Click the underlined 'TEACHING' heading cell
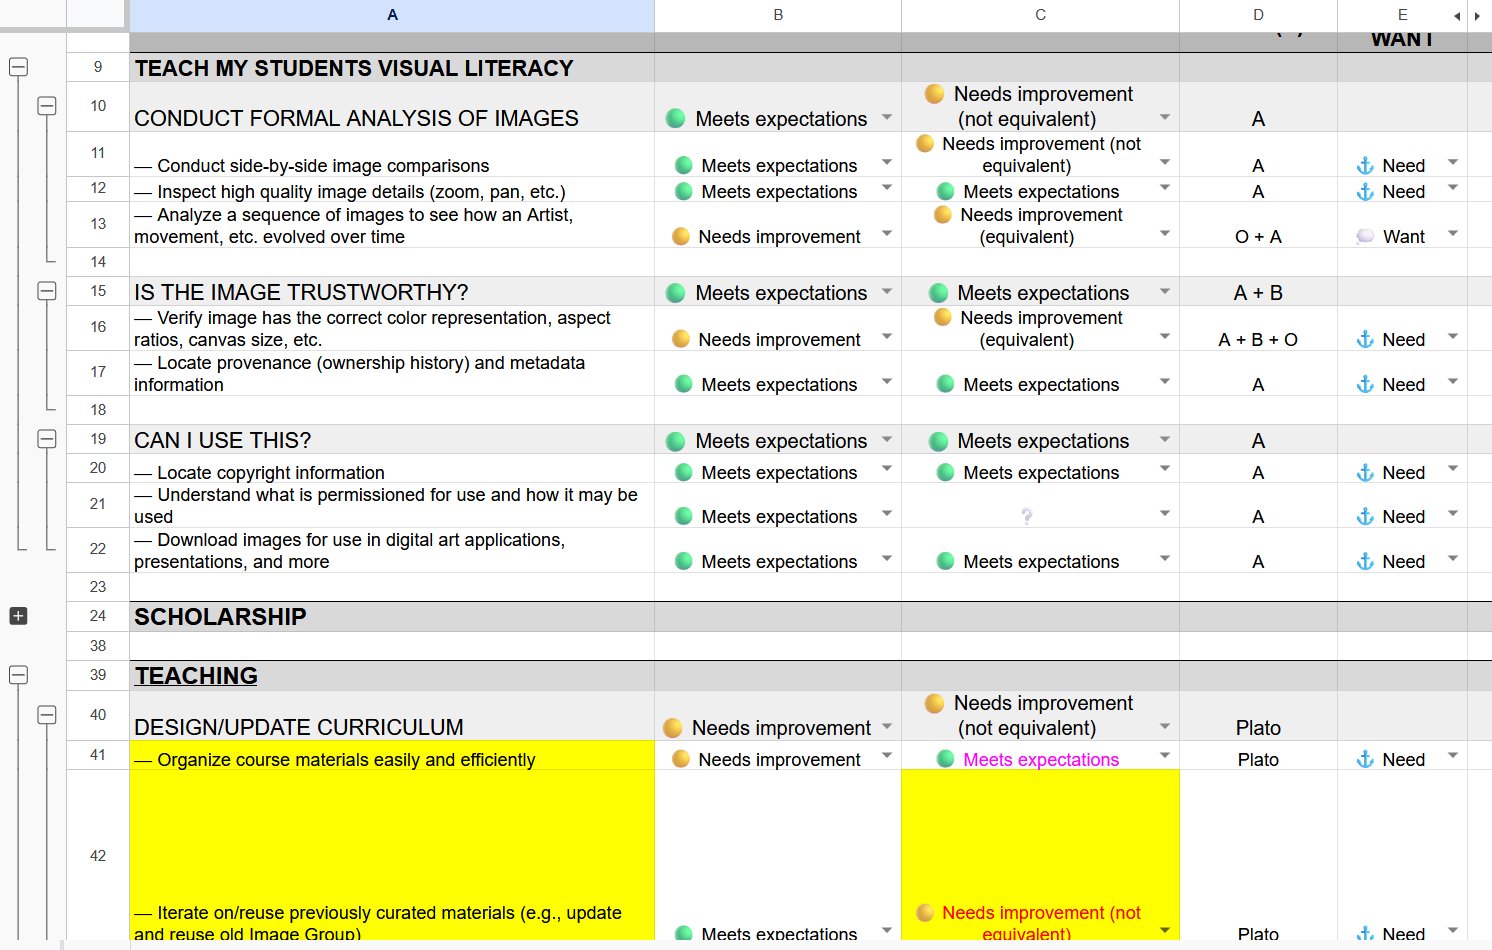The image size is (1492, 950). [x=392, y=676]
